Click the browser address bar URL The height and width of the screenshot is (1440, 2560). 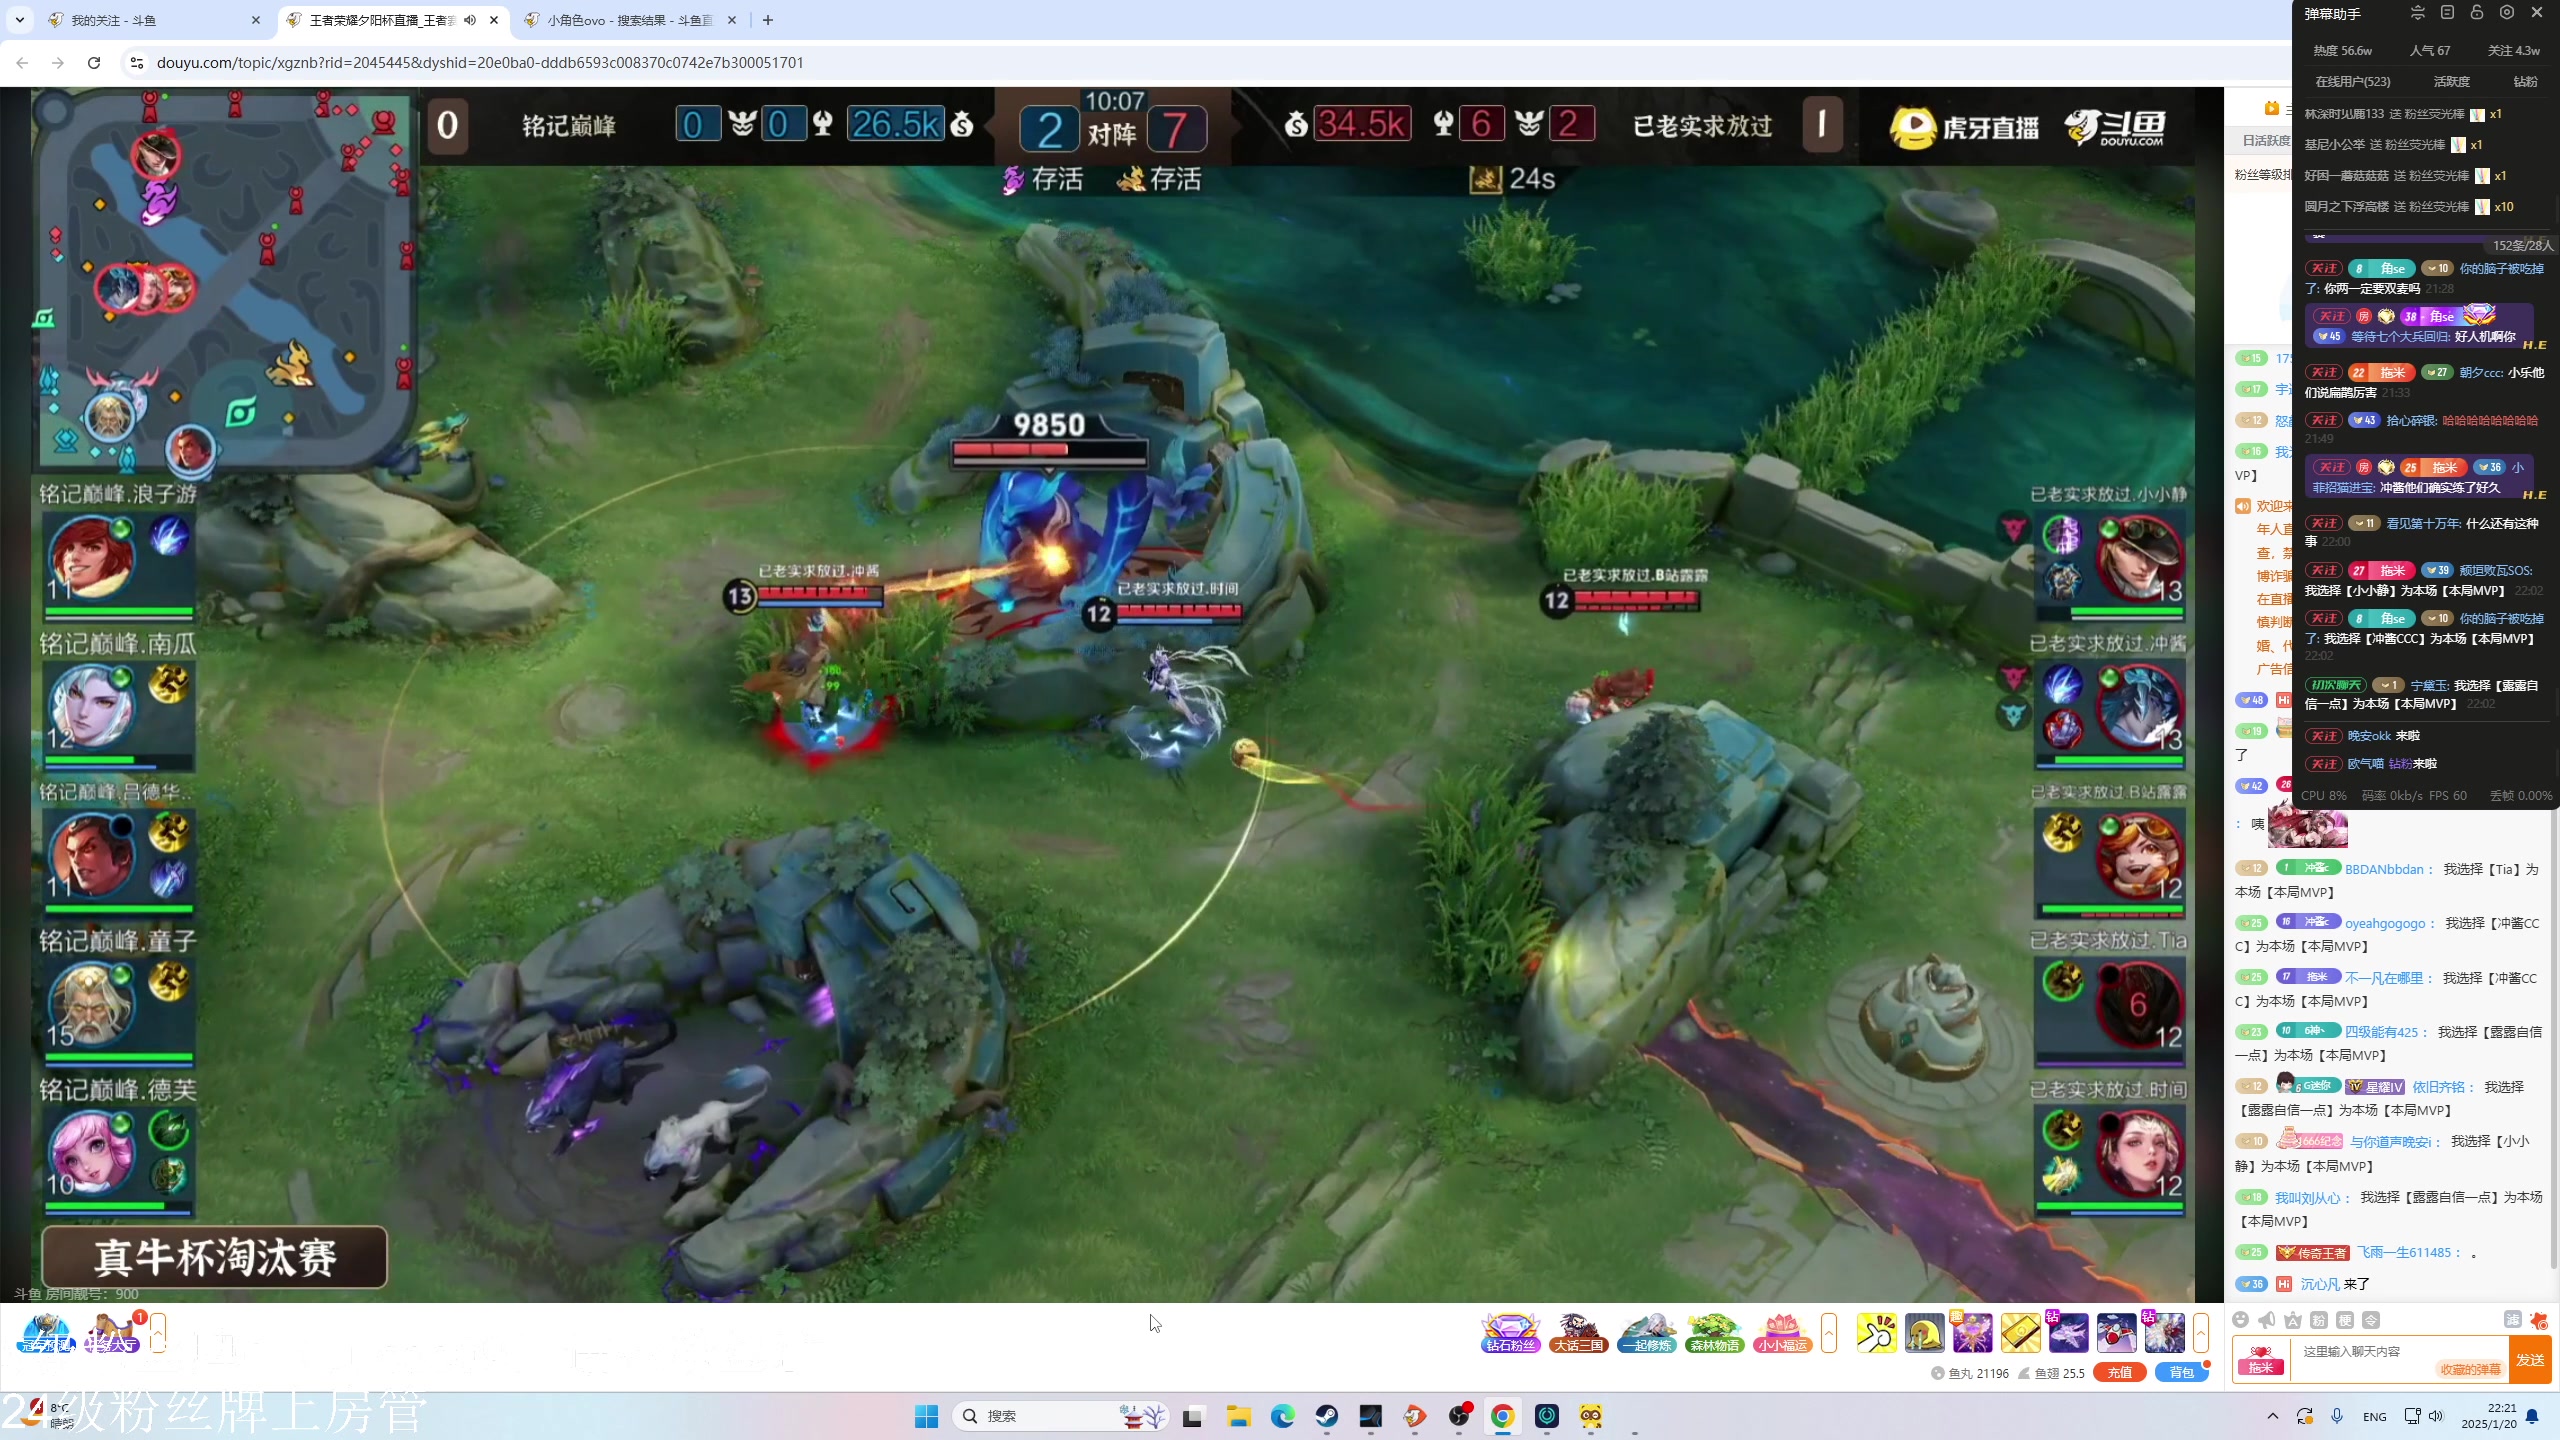click(x=480, y=62)
